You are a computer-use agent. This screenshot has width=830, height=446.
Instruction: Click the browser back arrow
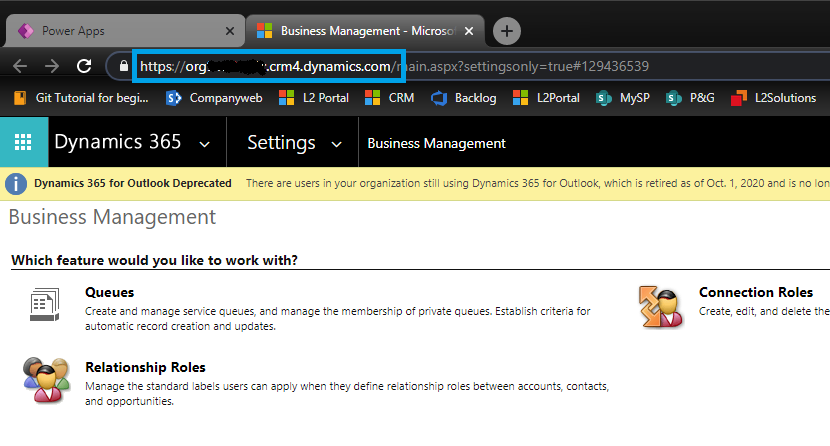click(x=21, y=67)
